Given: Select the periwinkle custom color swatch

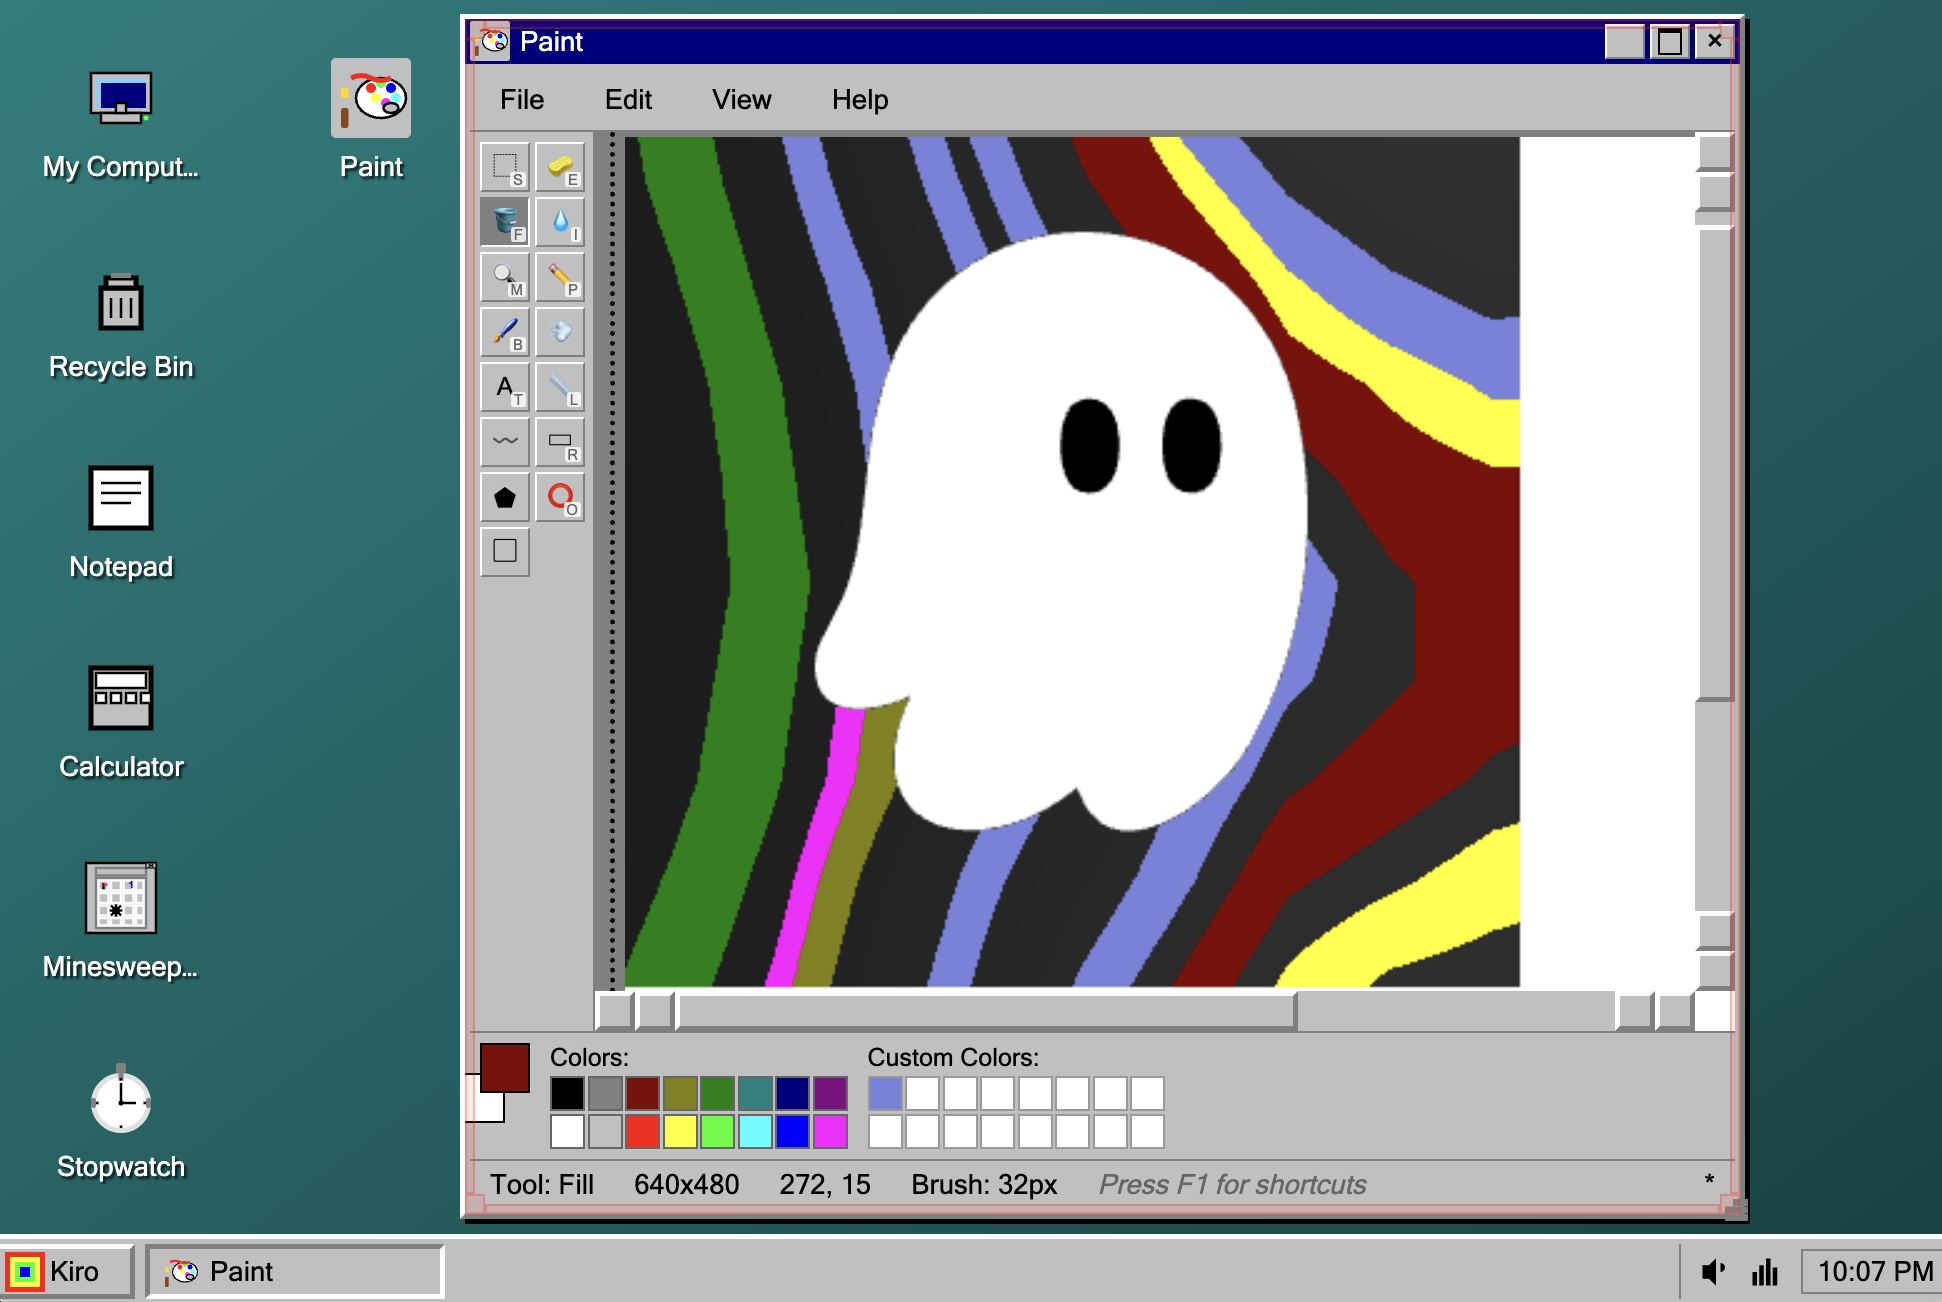Looking at the screenshot, I should [885, 1094].
